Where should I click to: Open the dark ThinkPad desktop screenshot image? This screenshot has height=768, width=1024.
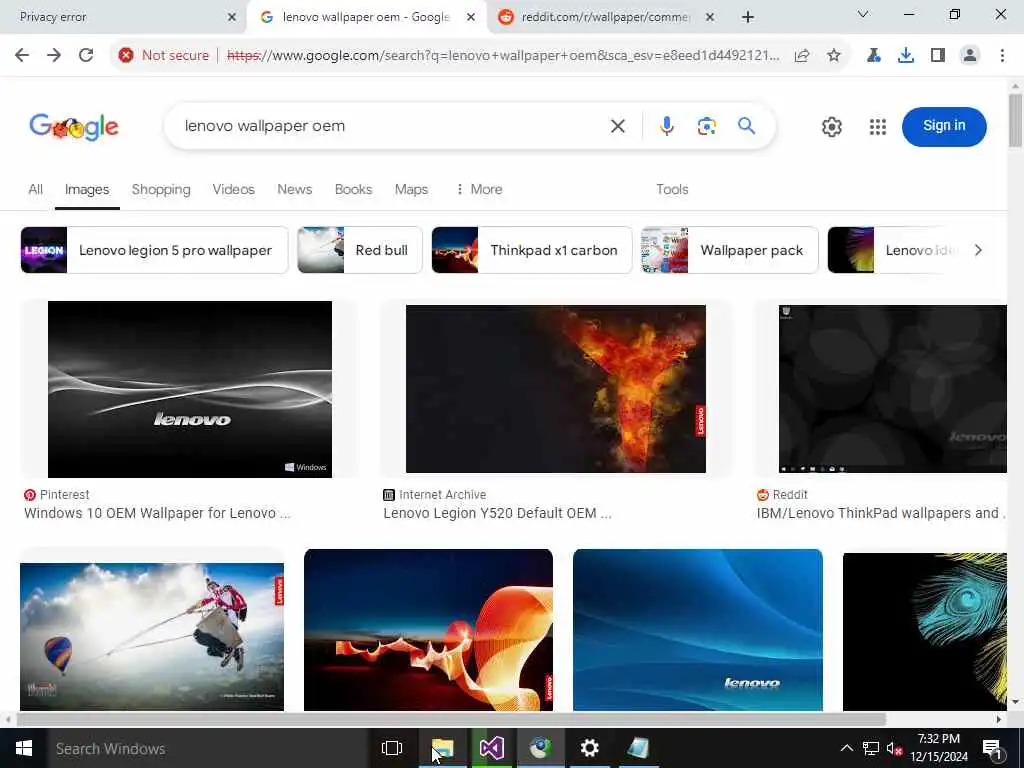(x=893, y=389)
